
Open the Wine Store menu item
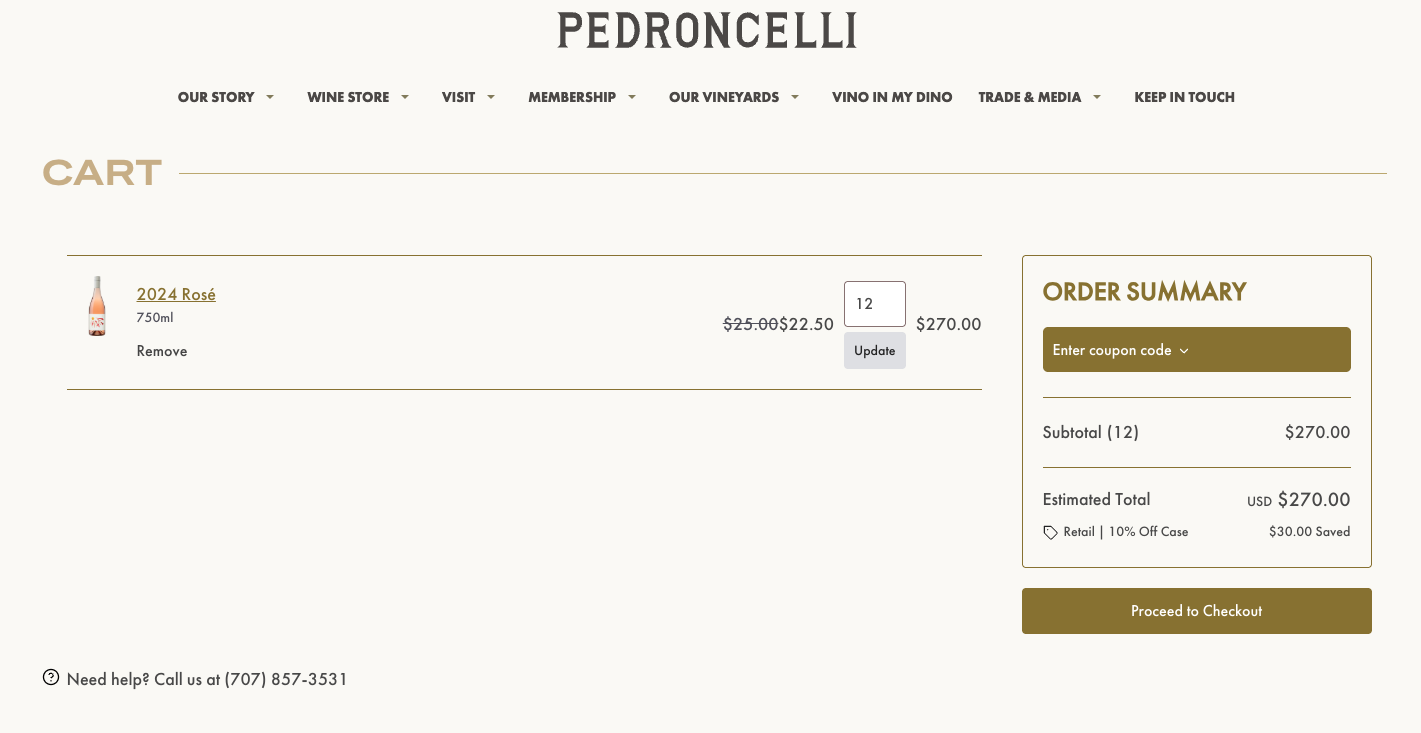click(x=348, y=97)
